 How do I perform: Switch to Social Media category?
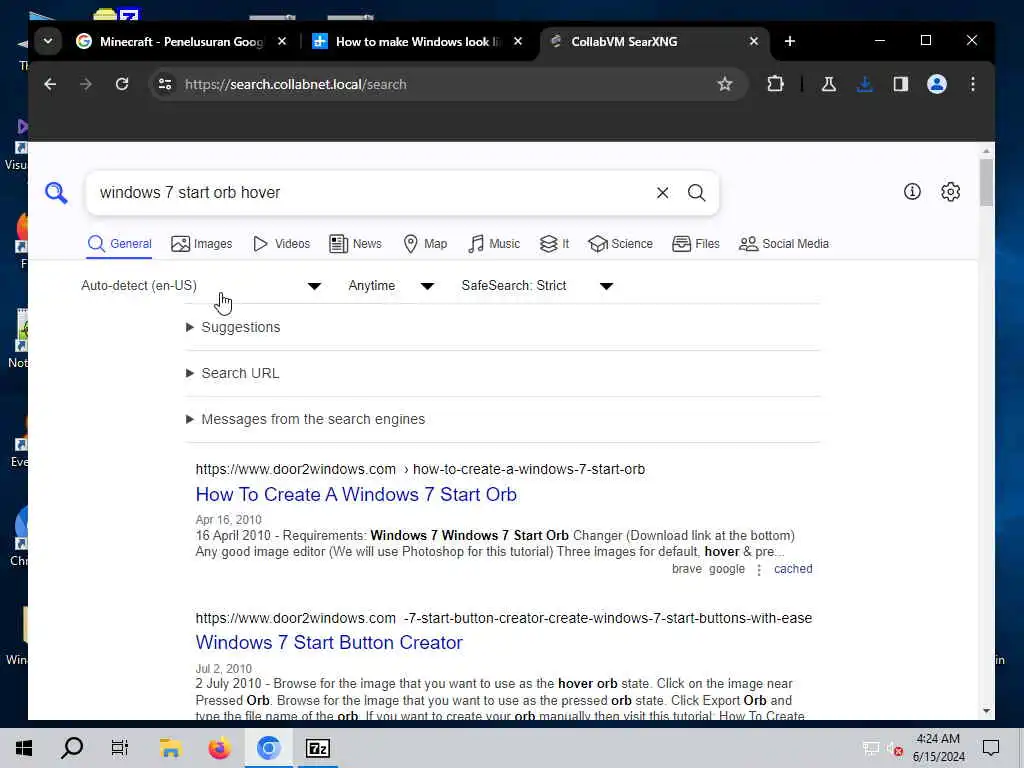click(784, 244)
